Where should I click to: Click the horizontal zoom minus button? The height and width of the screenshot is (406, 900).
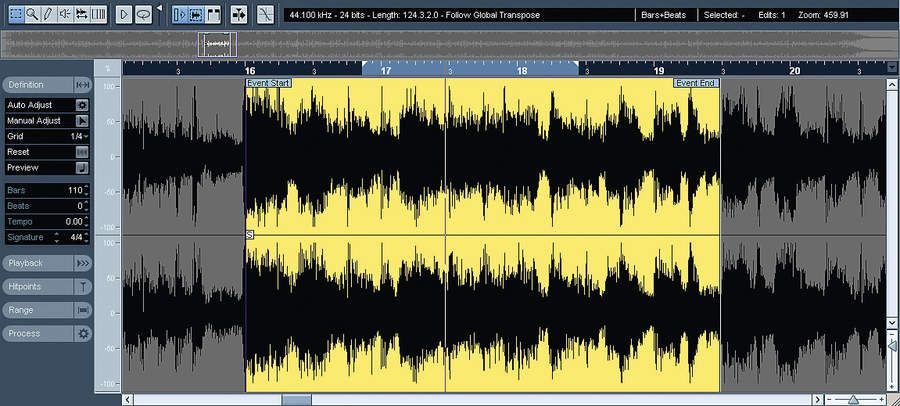[x=829, y=400]
